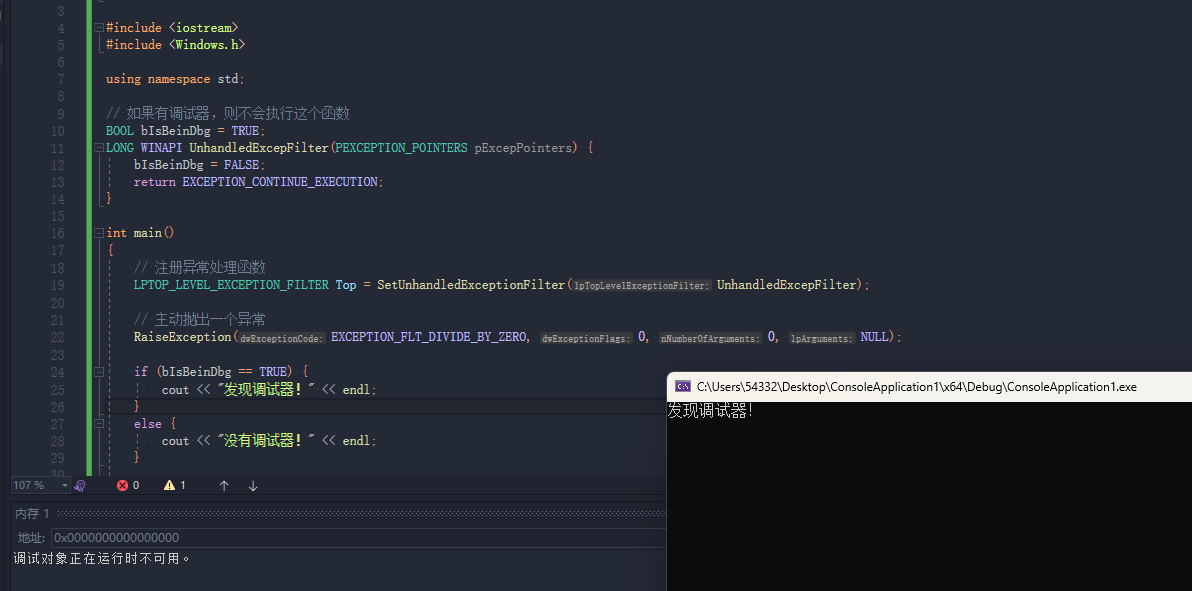Click EXCEPTION_CONTINUE_EXECUTION on line 13
This screenshot has height=591, width=1192.
(x=280, y=182)
